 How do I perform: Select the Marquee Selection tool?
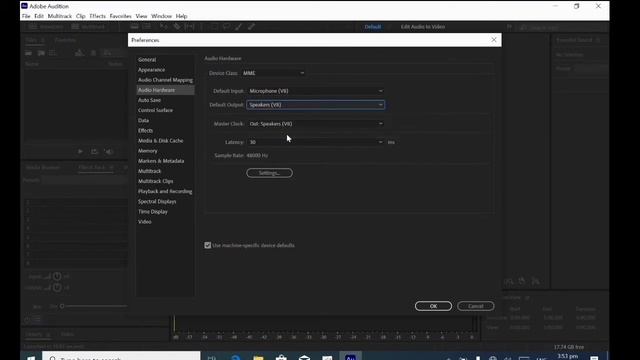click(214, 27)
